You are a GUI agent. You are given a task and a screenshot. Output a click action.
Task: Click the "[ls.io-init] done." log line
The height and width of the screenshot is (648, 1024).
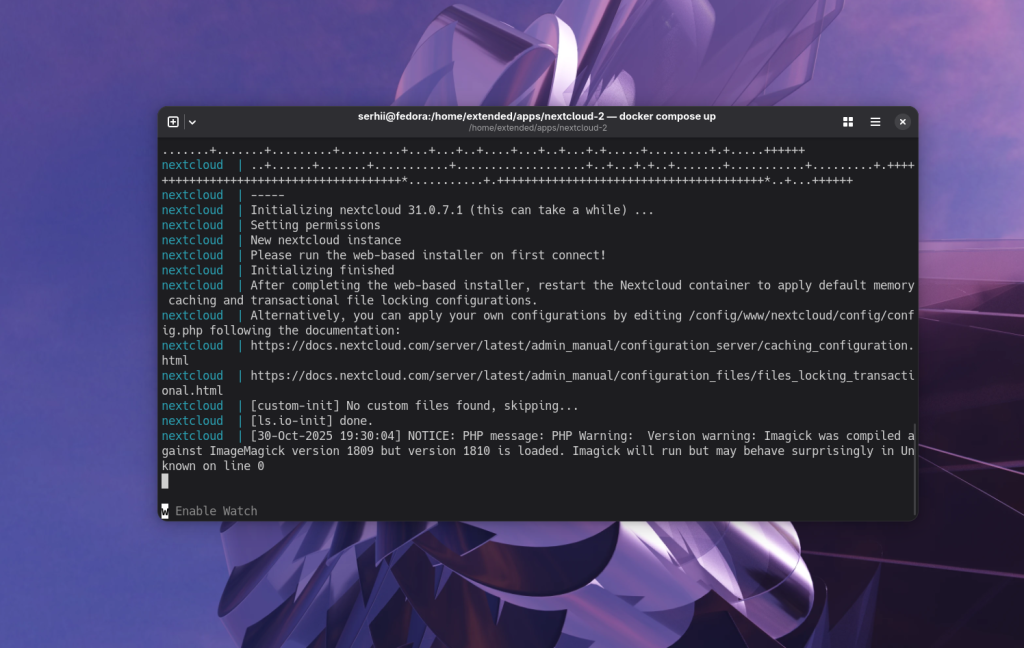coord(310,421)
